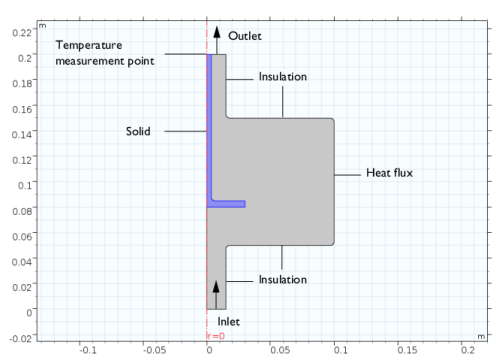Select the blue solid vertical rod
The image size is (499, 360).
[209, 127]
